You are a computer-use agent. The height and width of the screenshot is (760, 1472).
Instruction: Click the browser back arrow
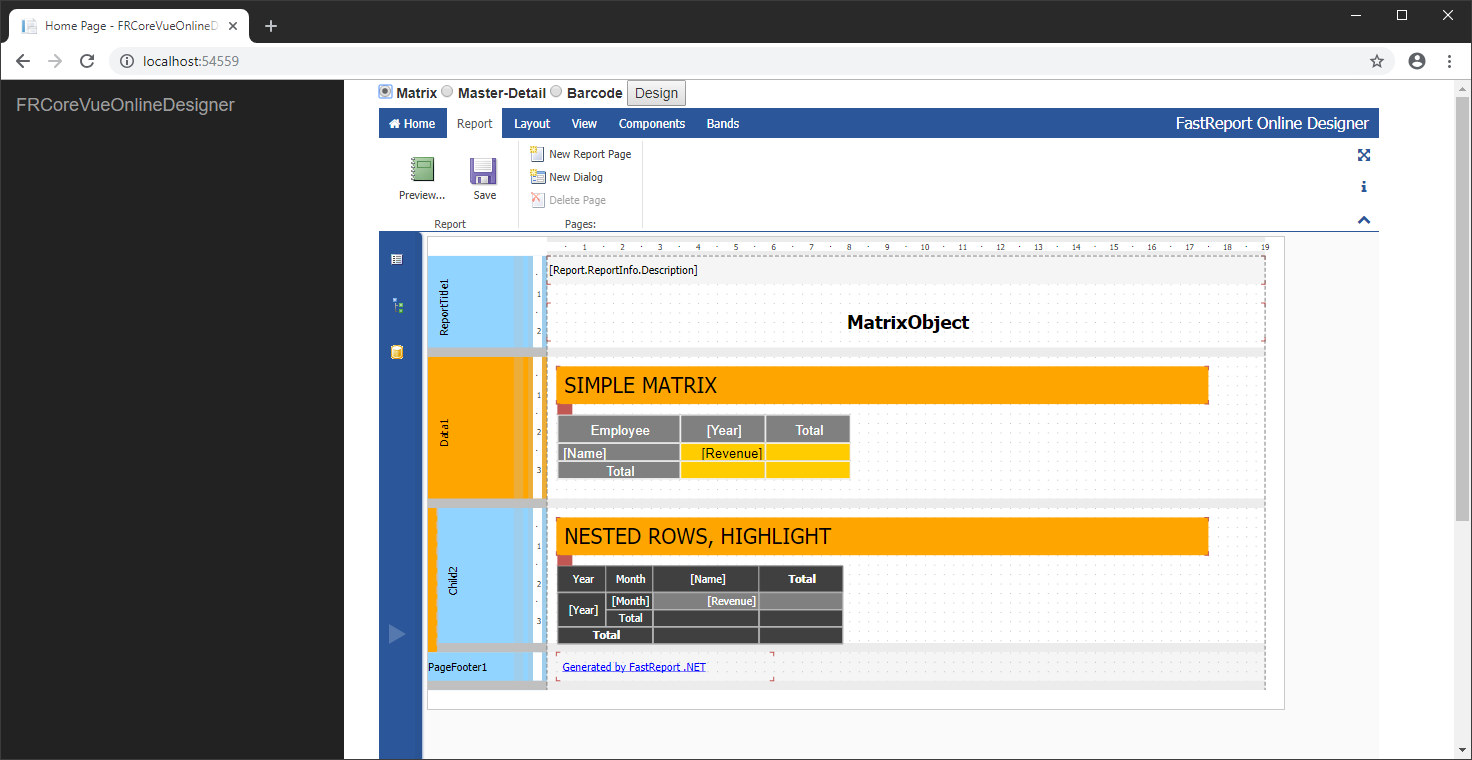[x=23, y=61]
